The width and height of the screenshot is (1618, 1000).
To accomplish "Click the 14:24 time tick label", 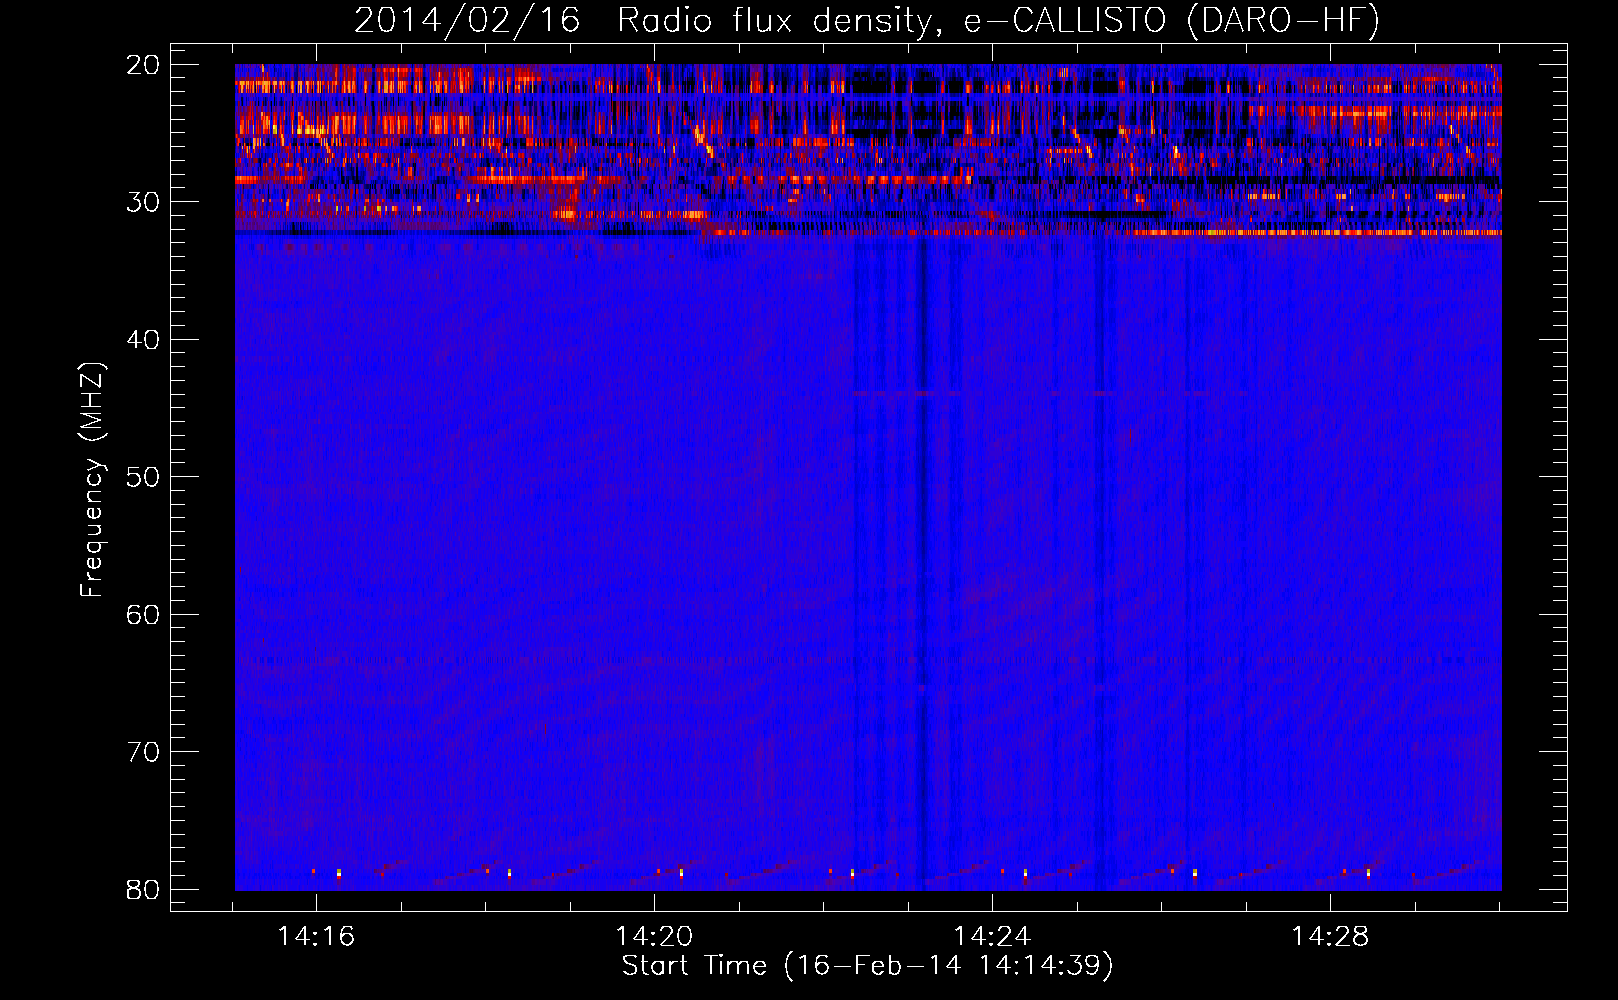I will (992, 937).
